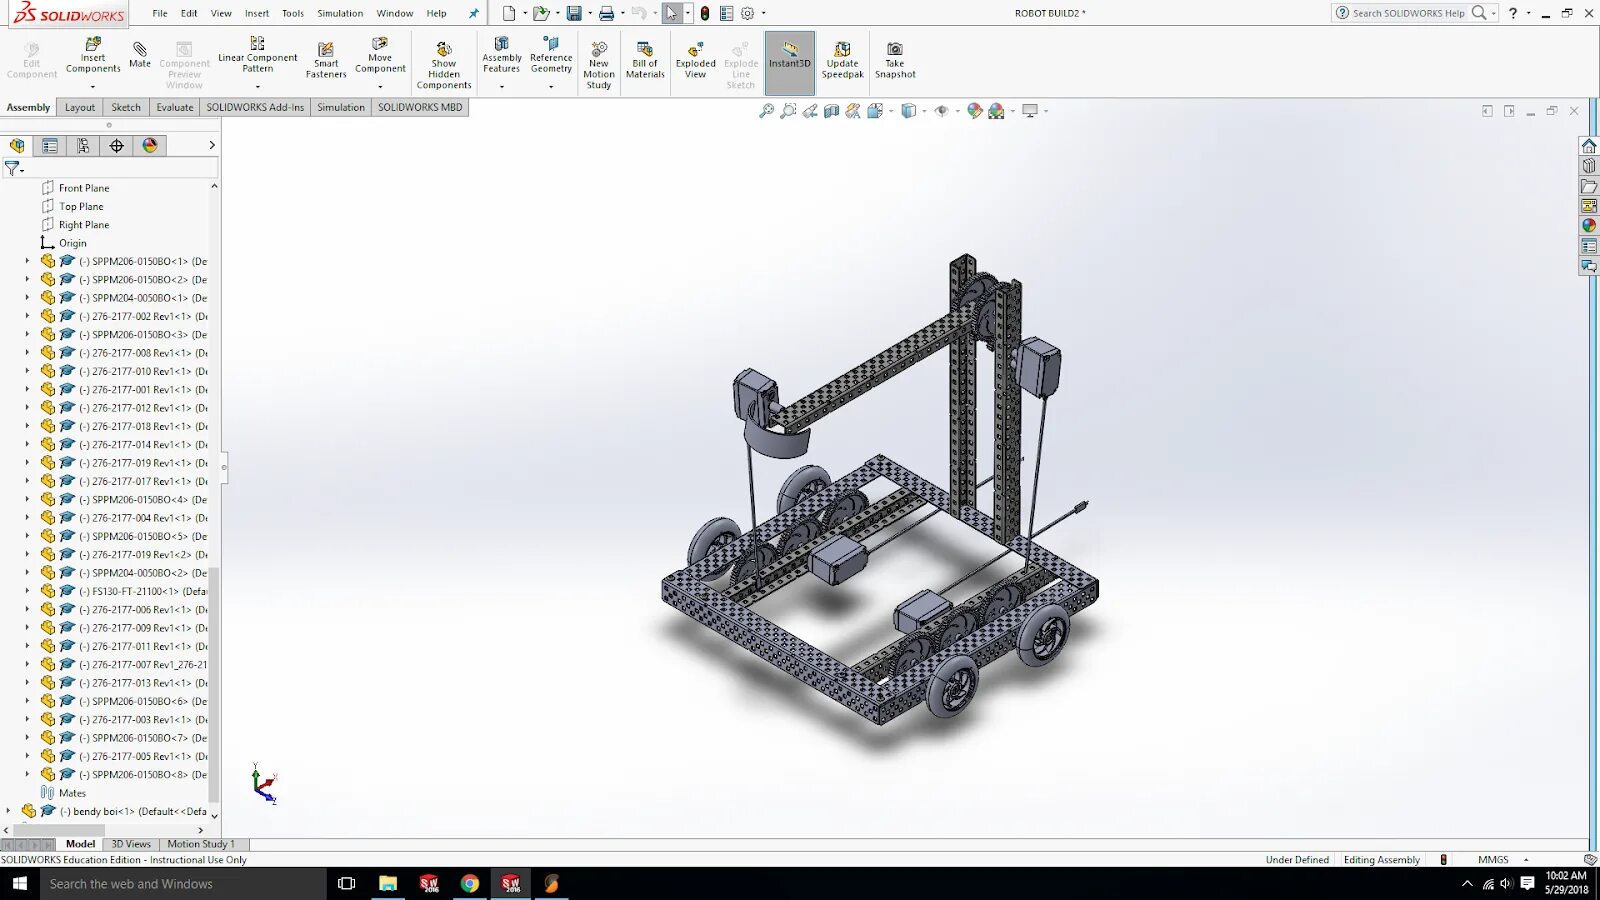This screenshot has width=1600, height=900.
Task: Click the Exploded View icon
Action: point(694,57)
